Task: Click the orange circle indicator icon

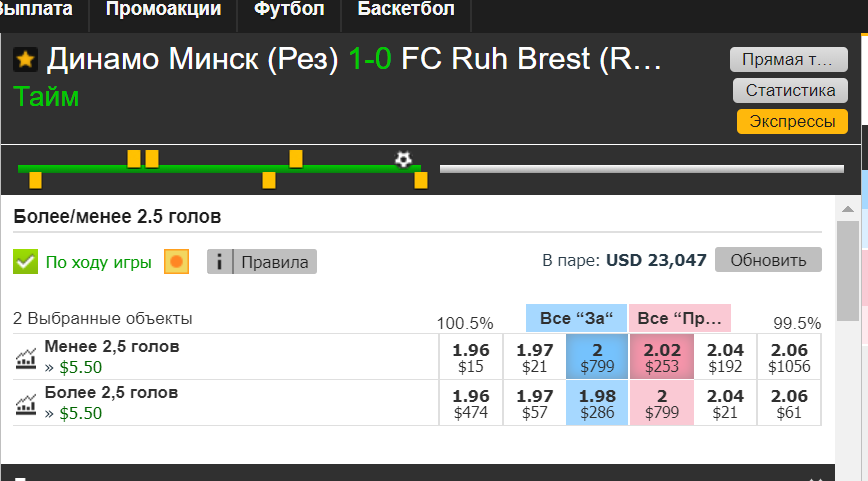Action: click(x=176, y=262)
